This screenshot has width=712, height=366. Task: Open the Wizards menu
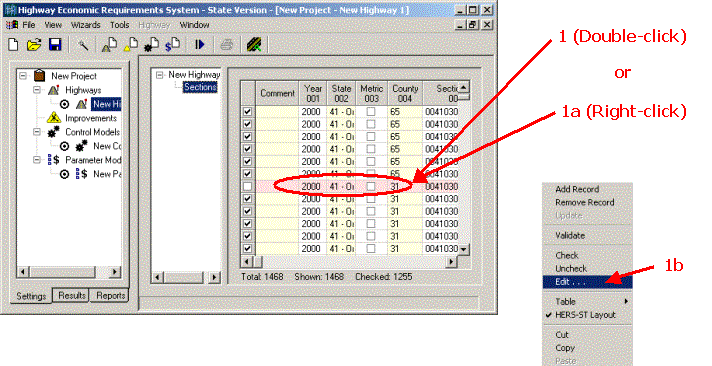[86, 25]
